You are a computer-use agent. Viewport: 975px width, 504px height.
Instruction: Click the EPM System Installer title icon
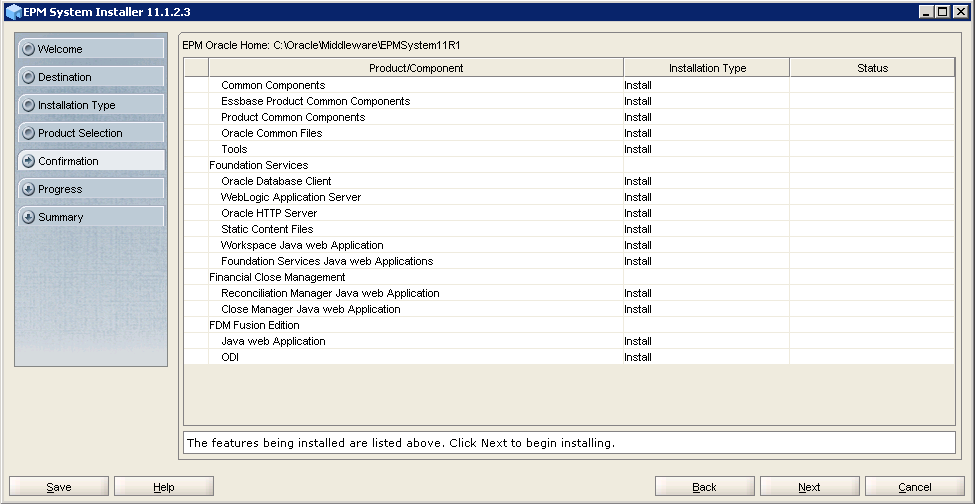click(13, 11)
